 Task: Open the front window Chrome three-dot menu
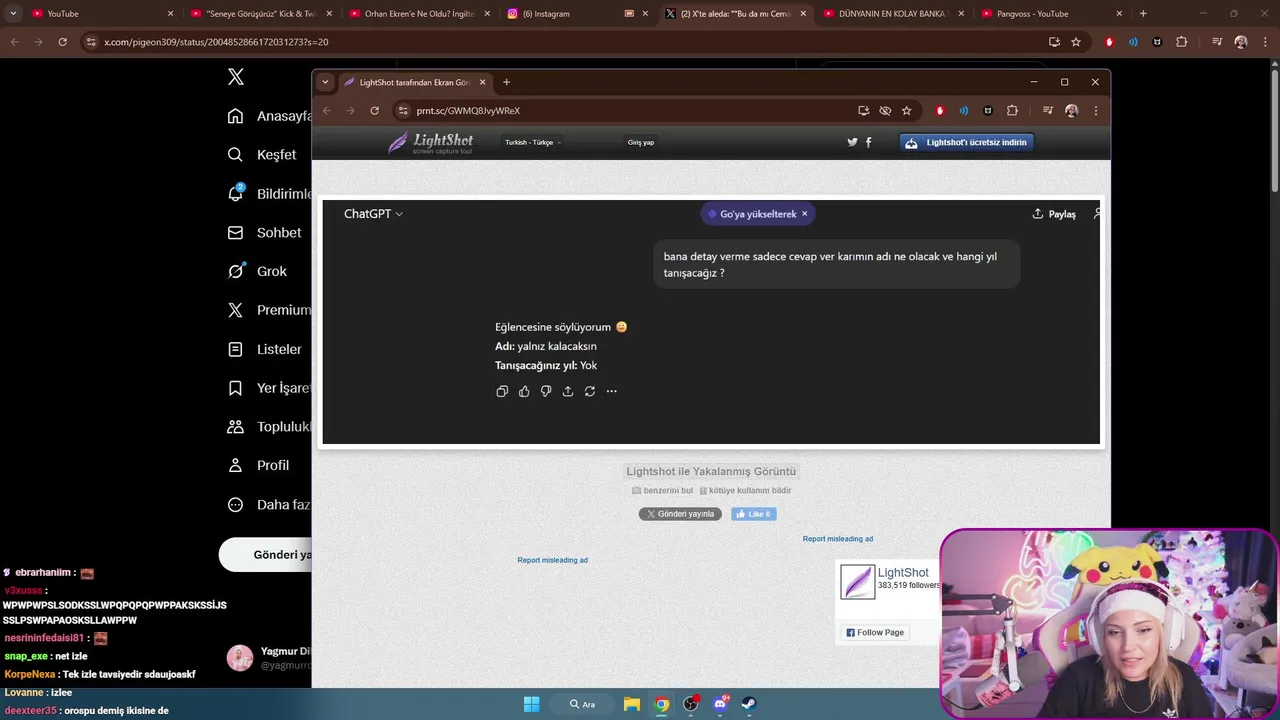[x=1096, y=111]
